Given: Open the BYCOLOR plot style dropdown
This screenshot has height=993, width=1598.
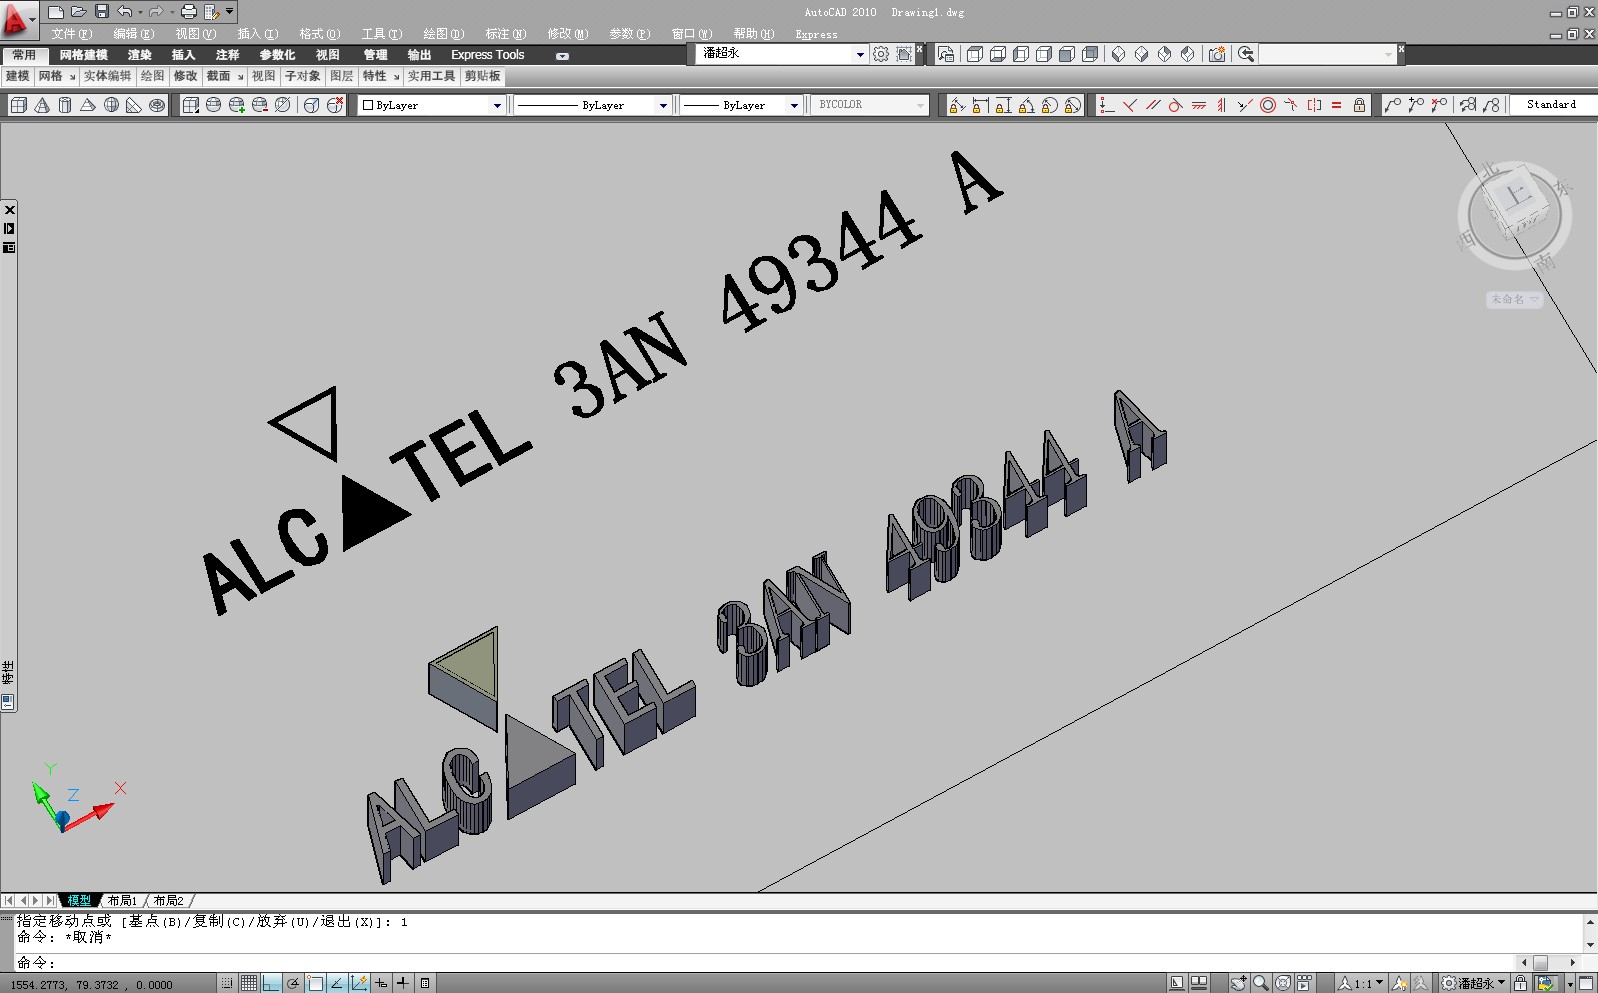Looking at the screenshot, I should click(870, 105).
